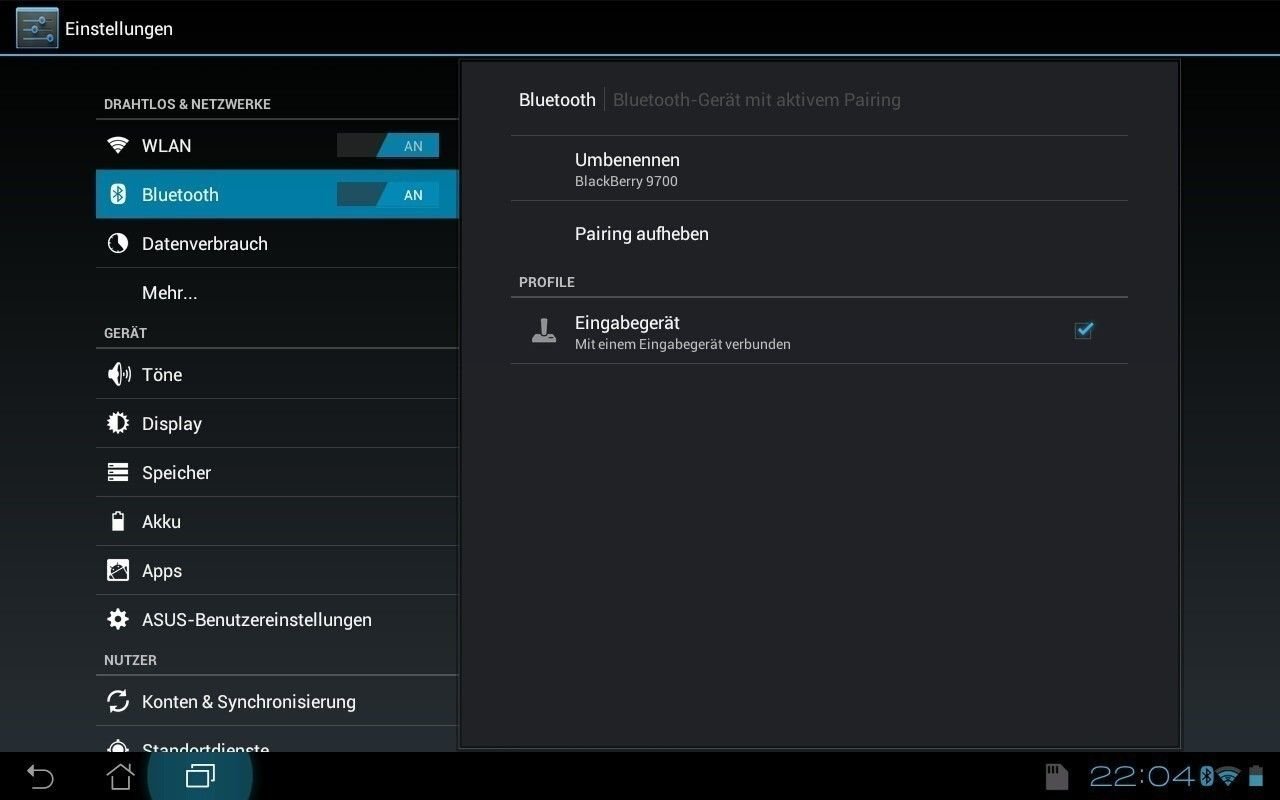Screen dimensions: 1280x800
Task: Tap the Apps icon in sidebar
Action: tap(118, 570)
